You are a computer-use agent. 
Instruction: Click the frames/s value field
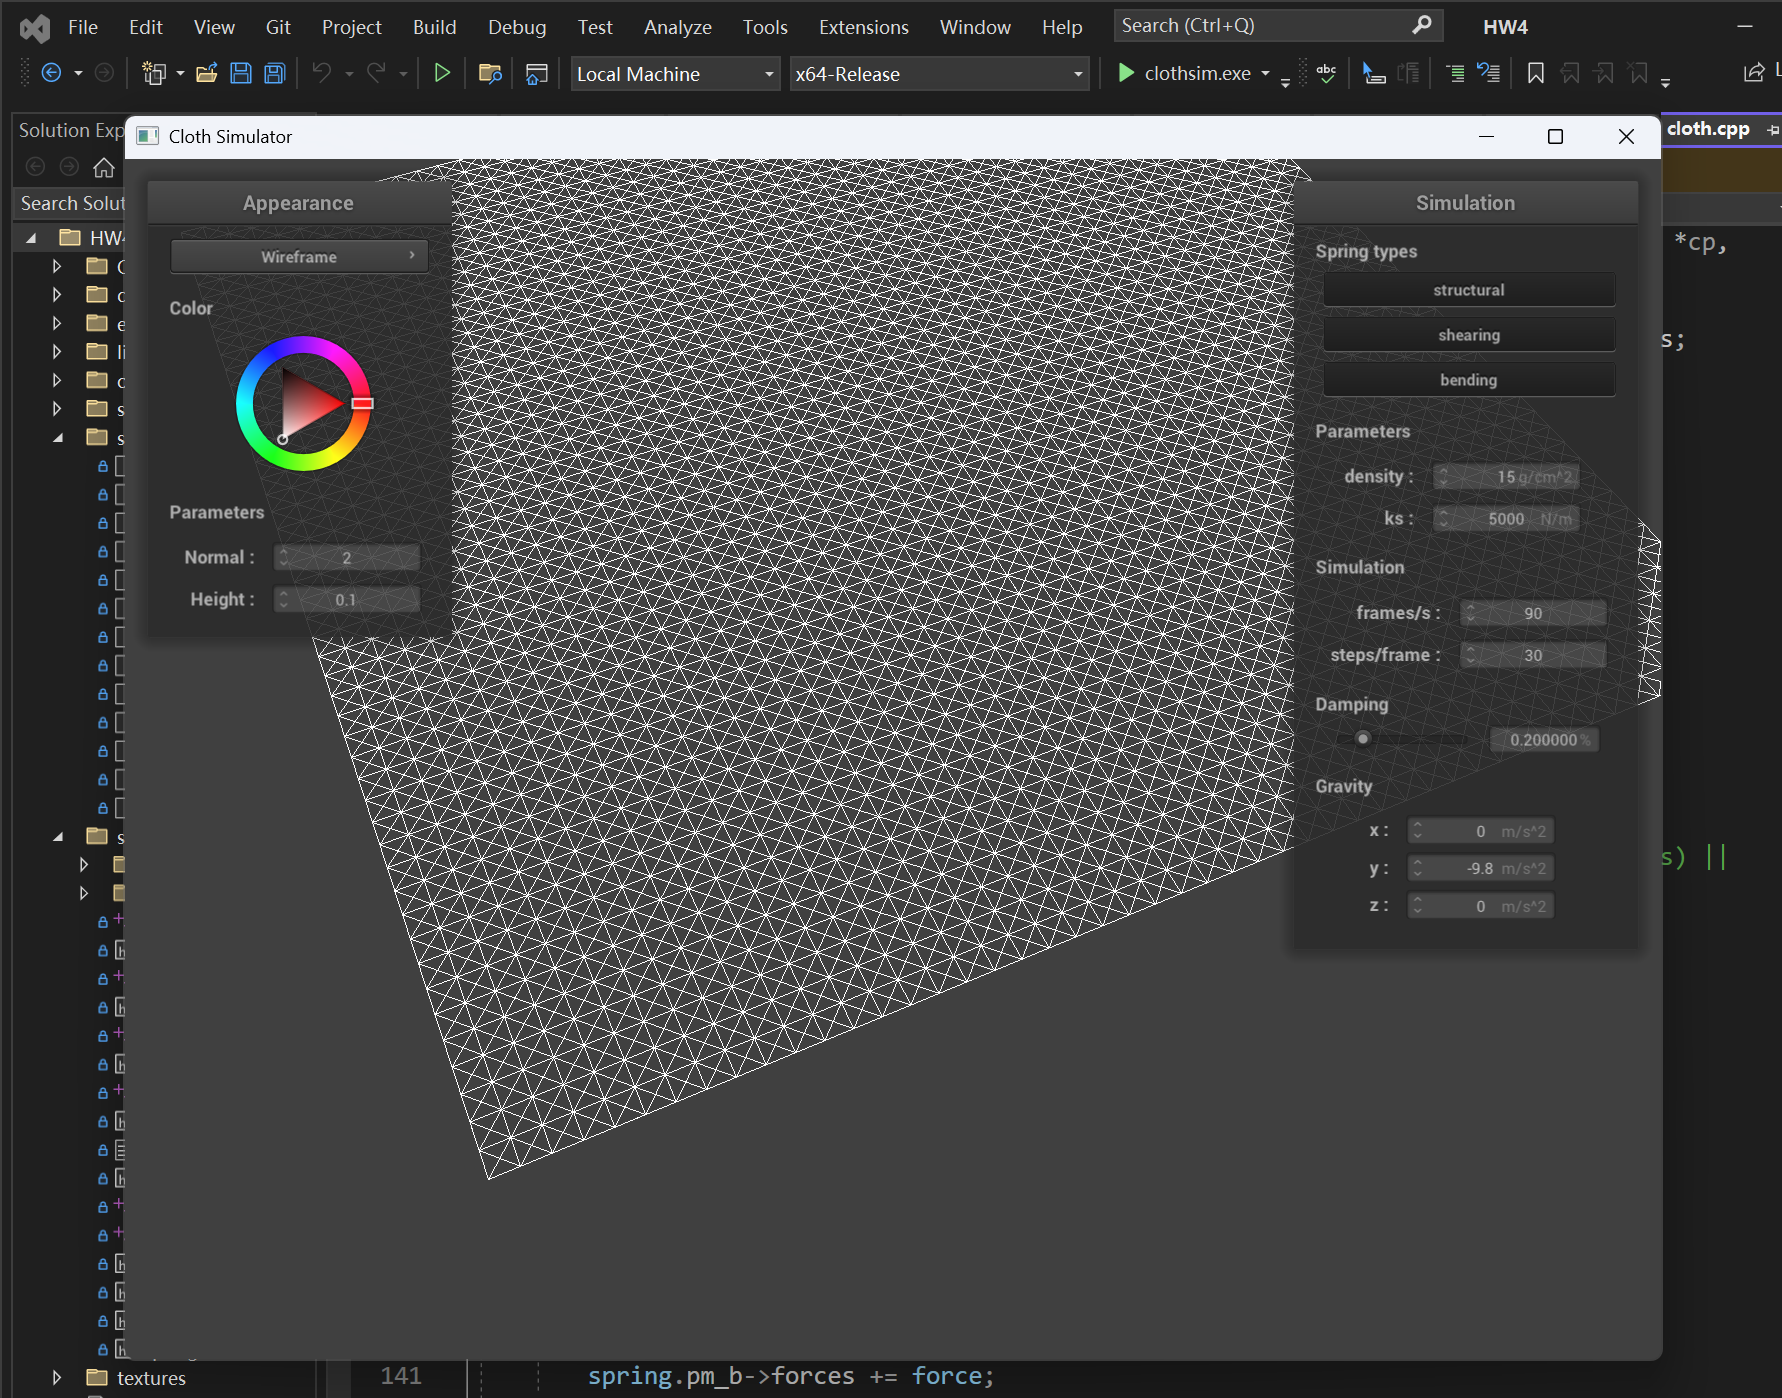point(1533,613)
